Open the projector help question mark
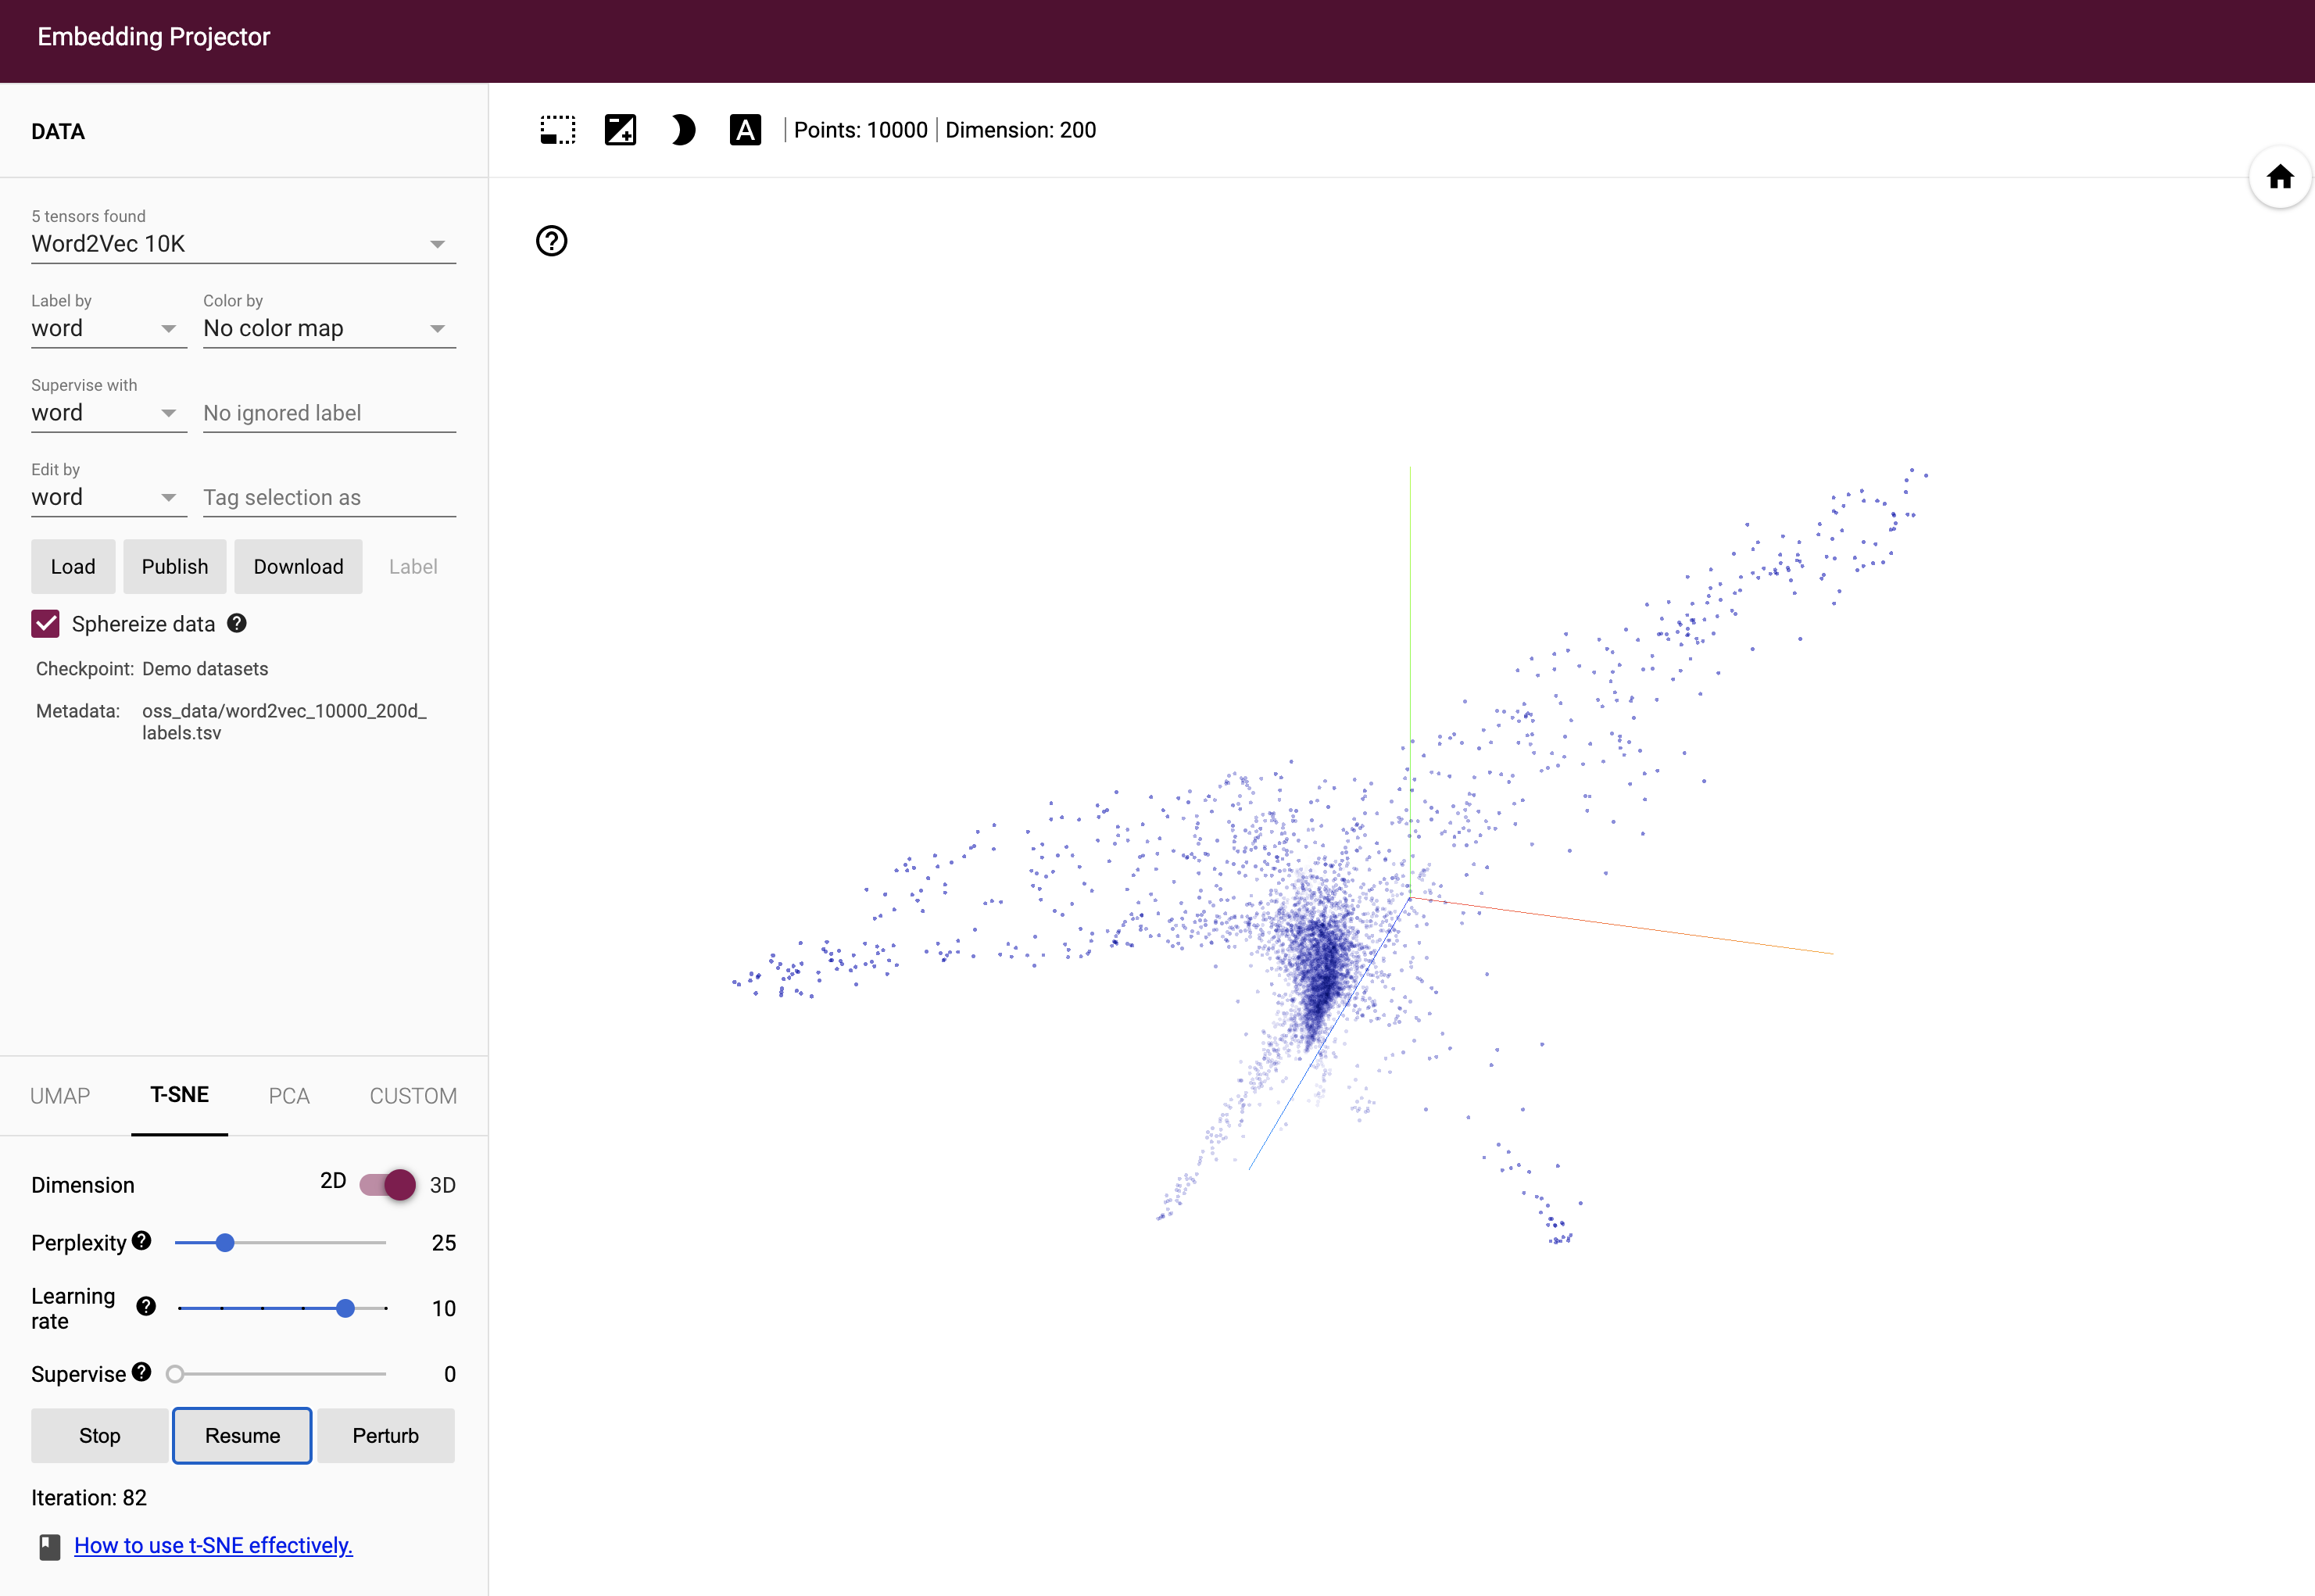The image size is (2315, 1596). point(552,241)
